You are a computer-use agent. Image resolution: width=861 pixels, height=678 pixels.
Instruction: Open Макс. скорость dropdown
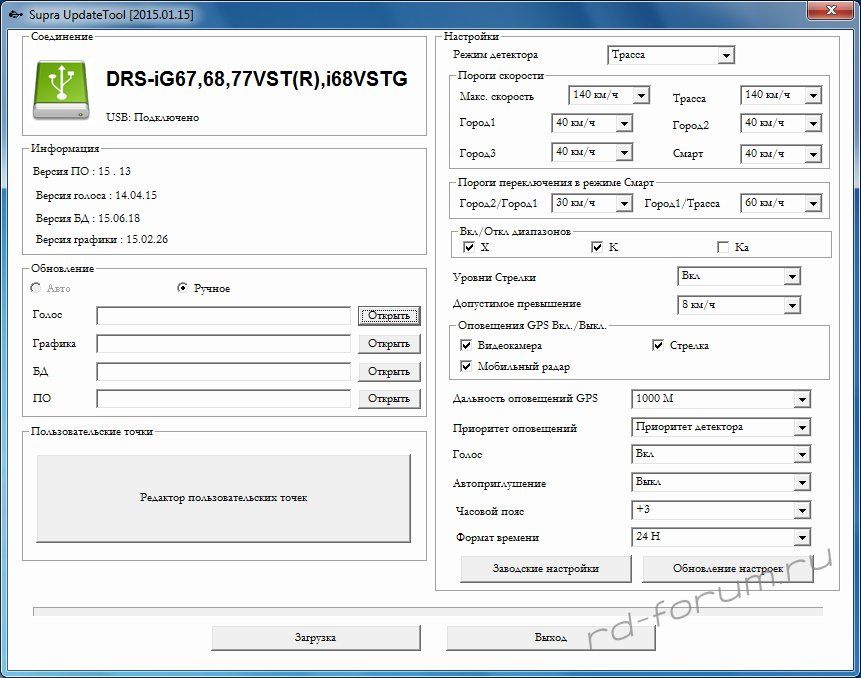click(610, 95)
